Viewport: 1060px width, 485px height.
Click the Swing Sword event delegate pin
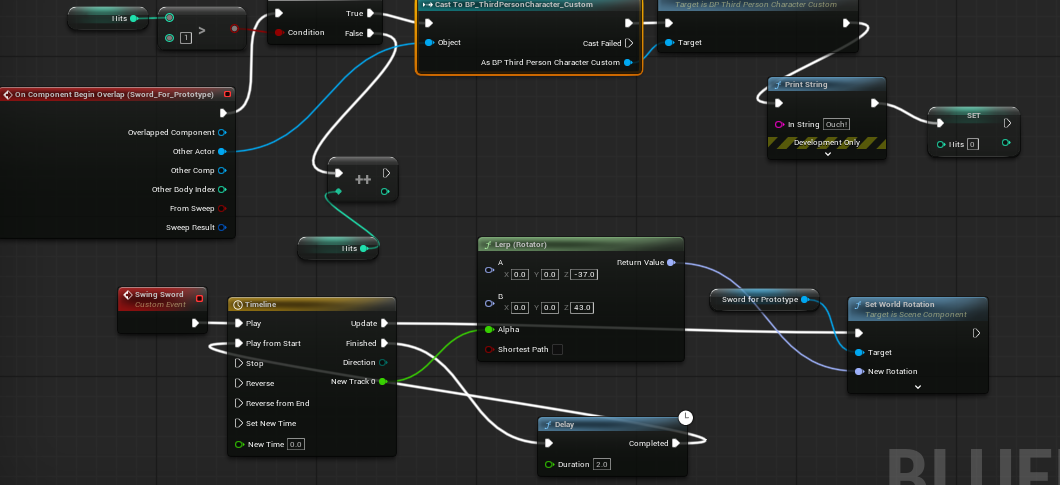pyautogui.click(x=199, y=298)
